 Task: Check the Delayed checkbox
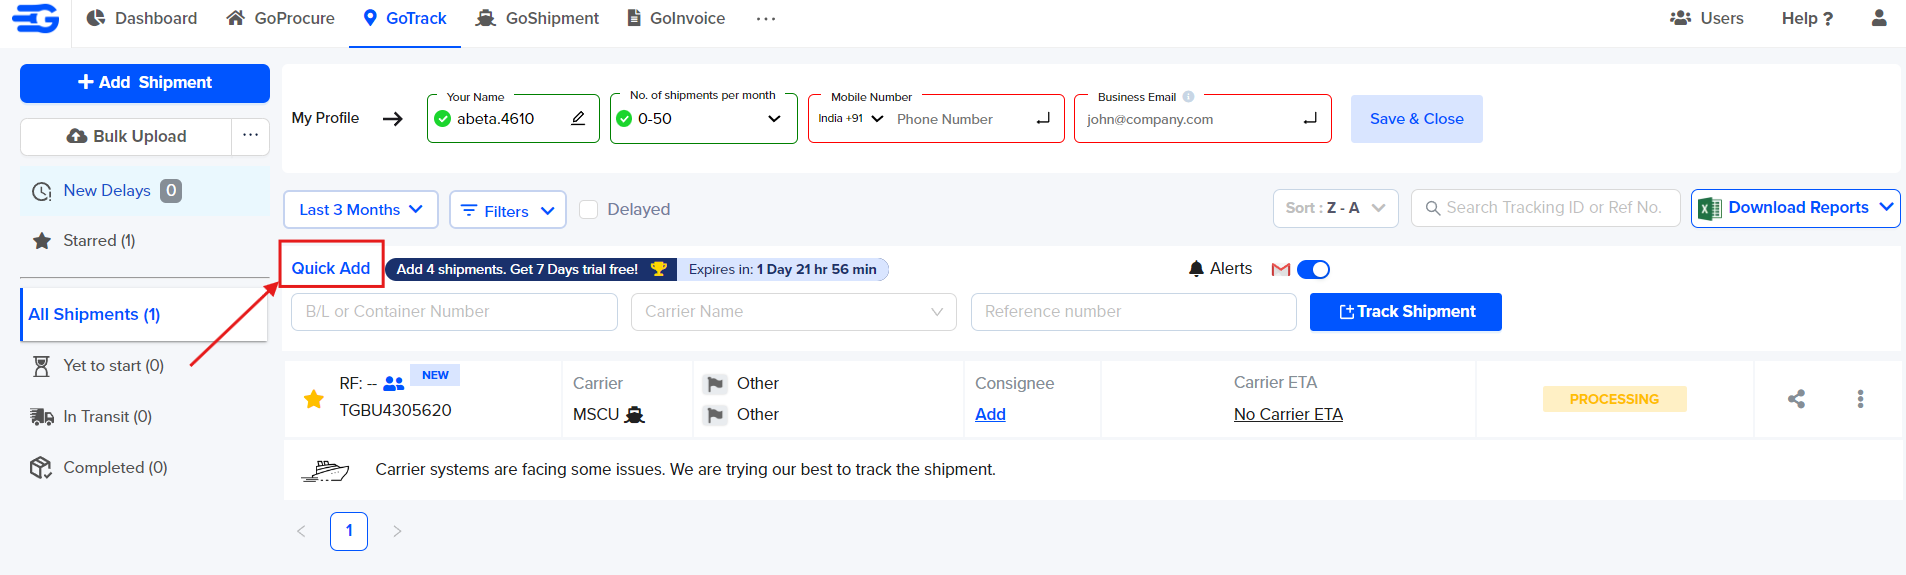(x=589, y=209)
